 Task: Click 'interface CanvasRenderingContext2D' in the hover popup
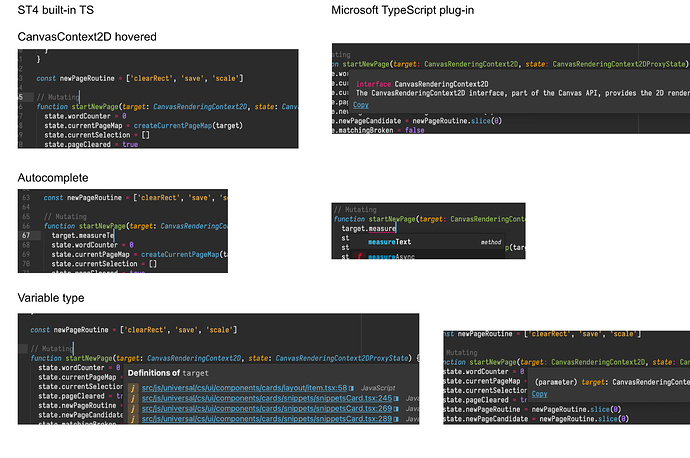[422, 84]
